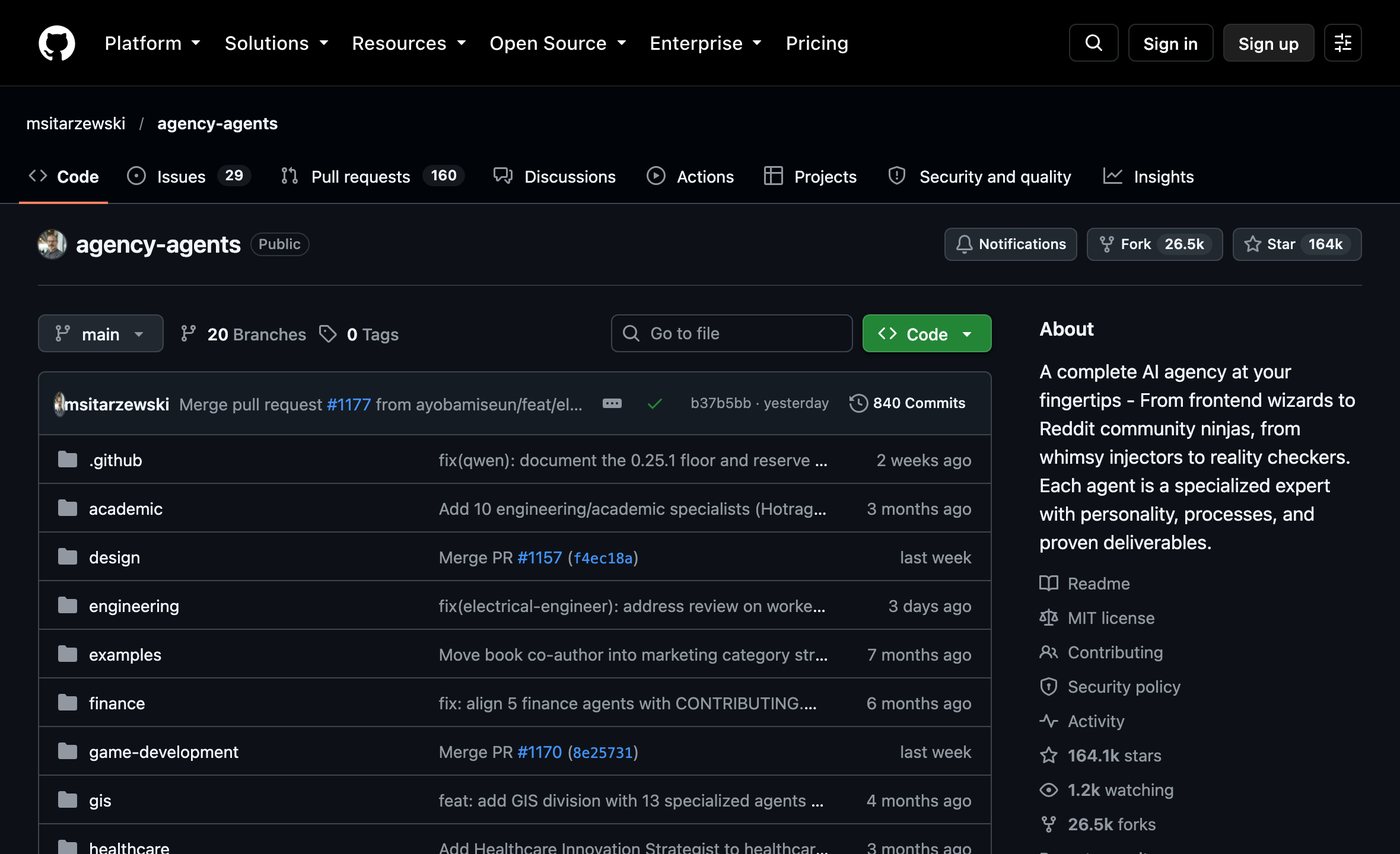Click the Go to file field
This screenshot has width=1400, height=854.
pos(732,334)
